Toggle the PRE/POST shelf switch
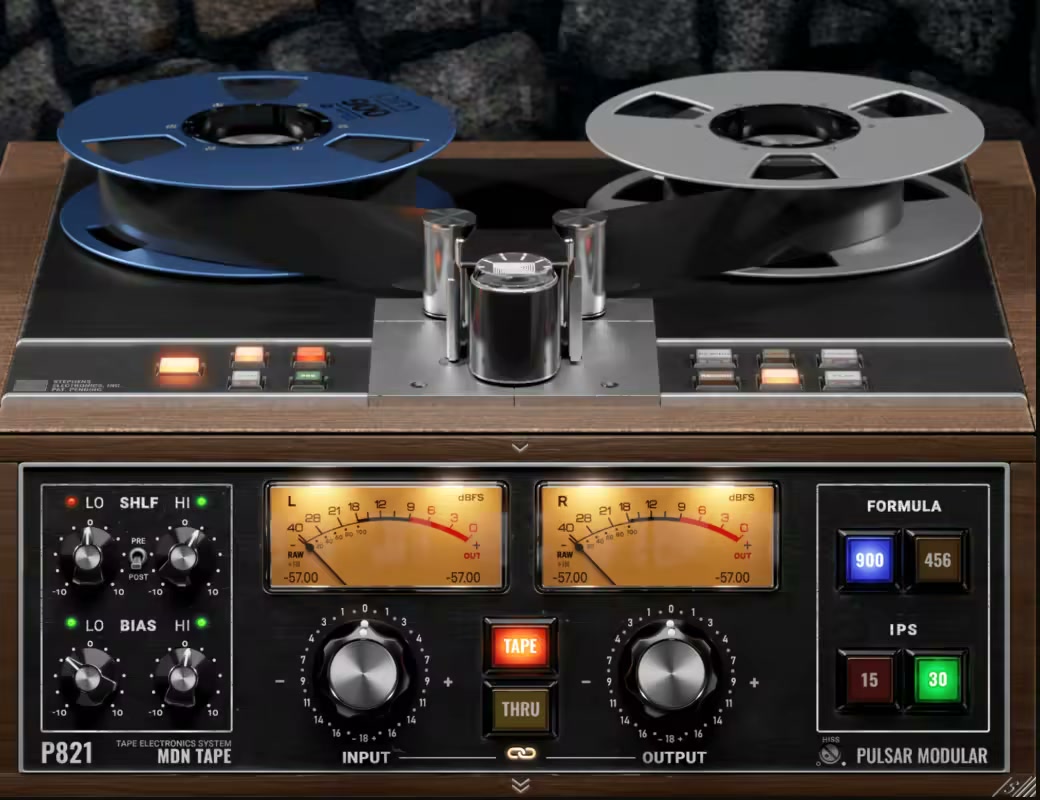 click(x=135, y=561)
